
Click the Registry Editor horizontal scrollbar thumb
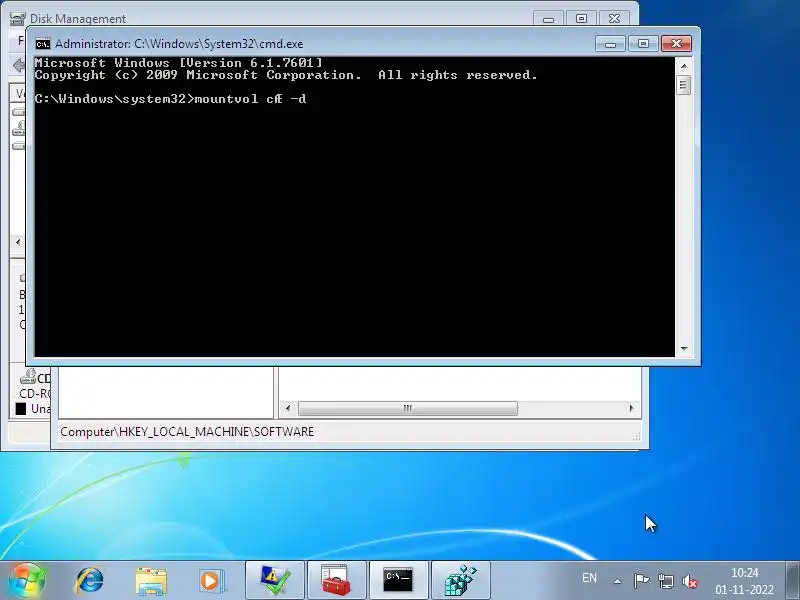(408, 408)
